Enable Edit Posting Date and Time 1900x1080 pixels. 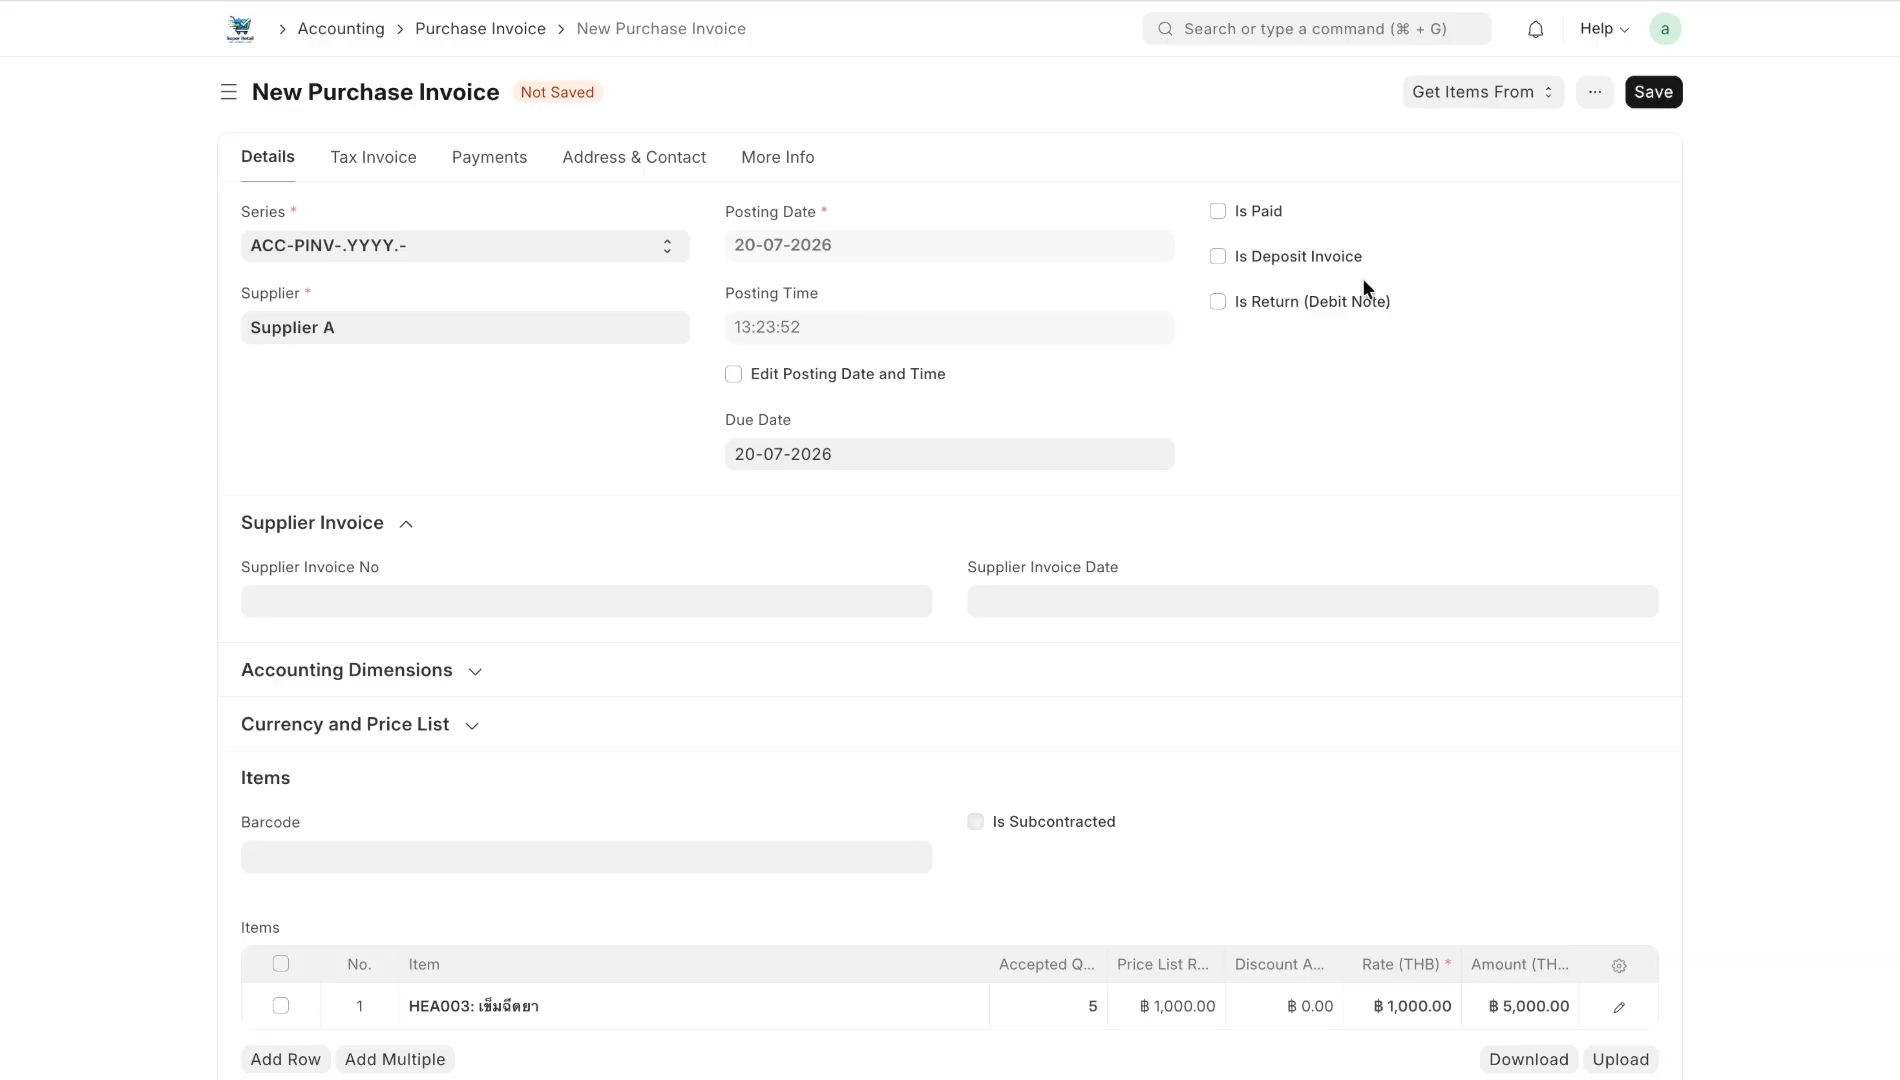733,374
